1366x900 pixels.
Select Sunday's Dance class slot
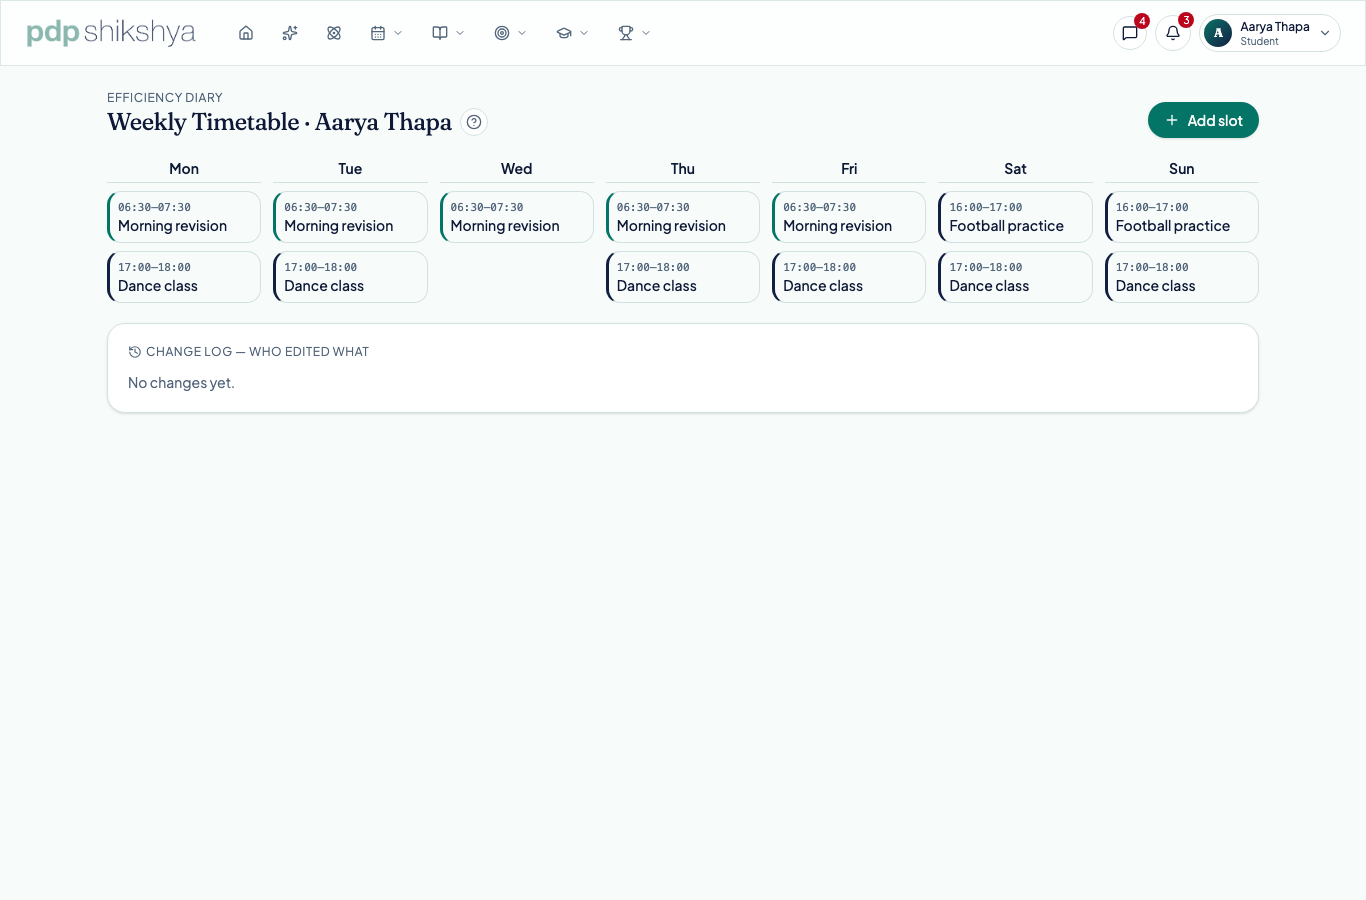[x=1181, y=277]
